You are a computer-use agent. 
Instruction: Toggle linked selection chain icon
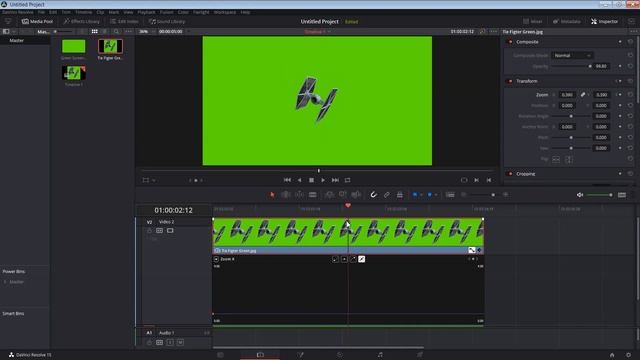tap(387, 195)
